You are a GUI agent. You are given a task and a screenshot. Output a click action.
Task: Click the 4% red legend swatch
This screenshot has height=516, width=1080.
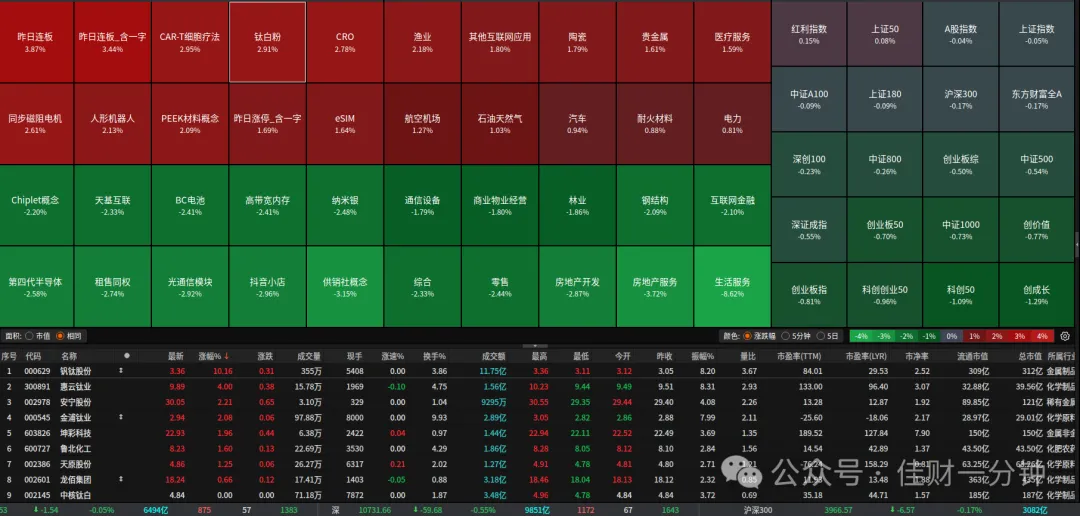1041,336
